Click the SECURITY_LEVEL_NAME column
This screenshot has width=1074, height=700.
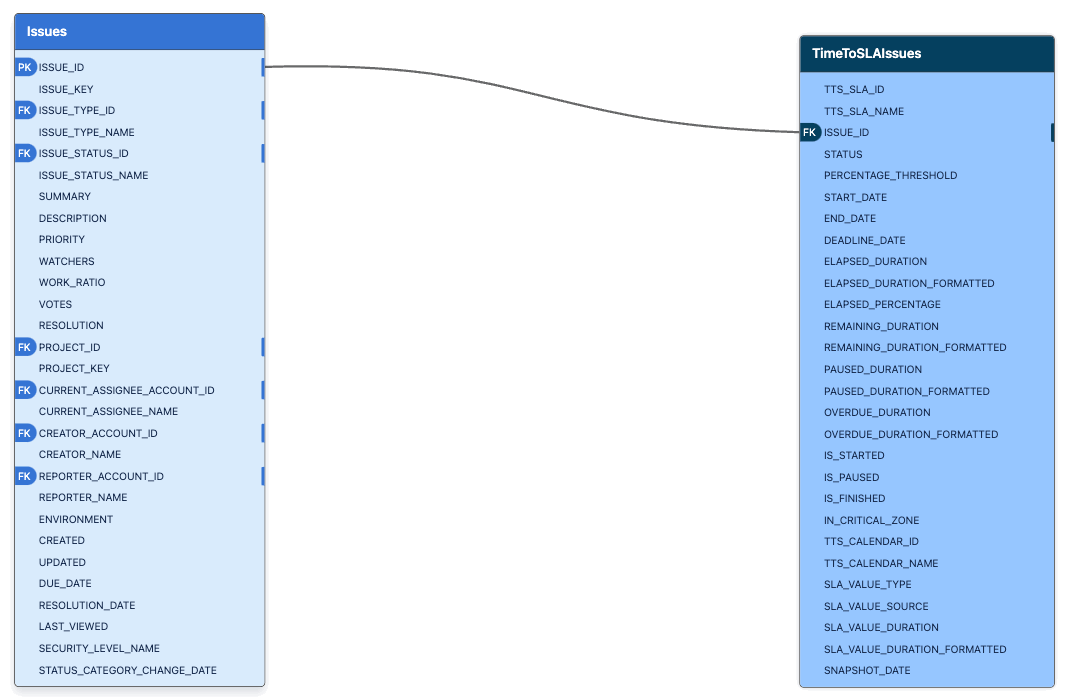coord(99,648)
